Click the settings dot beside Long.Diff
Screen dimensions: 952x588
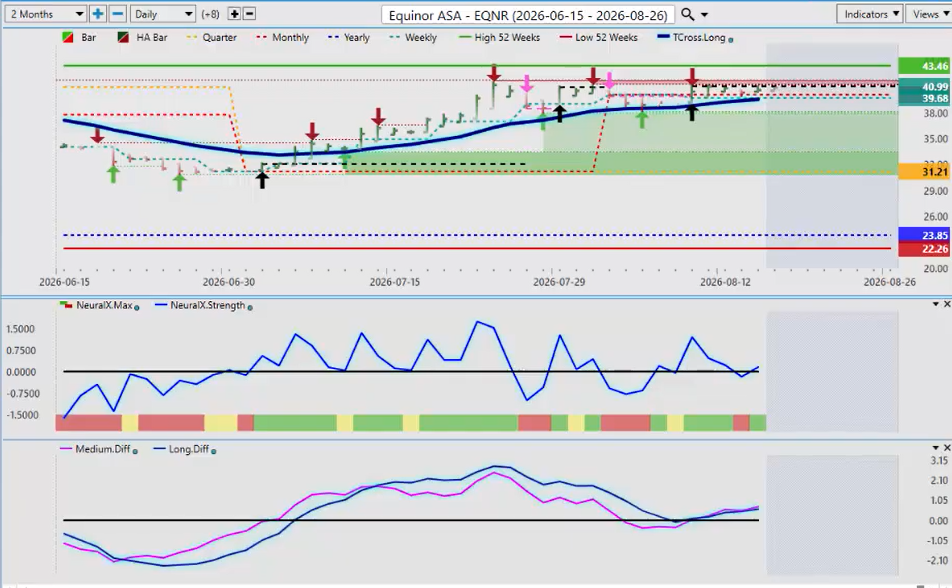pyautogui.click(x=214, y=451)
